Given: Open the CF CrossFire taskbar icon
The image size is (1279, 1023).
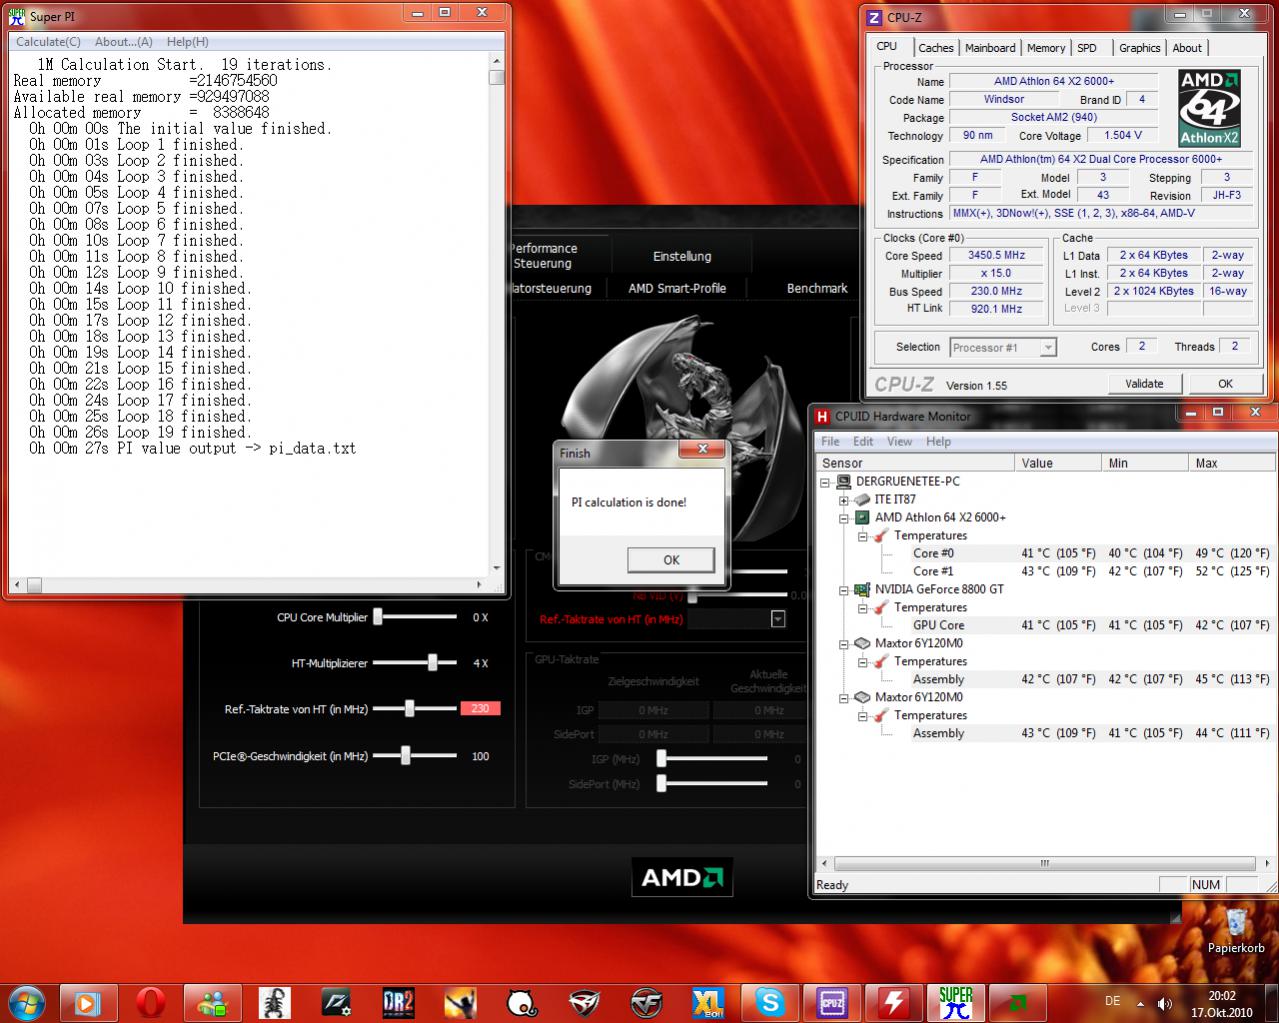Looking at the screenshot, I should click(x=646, y=1002).
